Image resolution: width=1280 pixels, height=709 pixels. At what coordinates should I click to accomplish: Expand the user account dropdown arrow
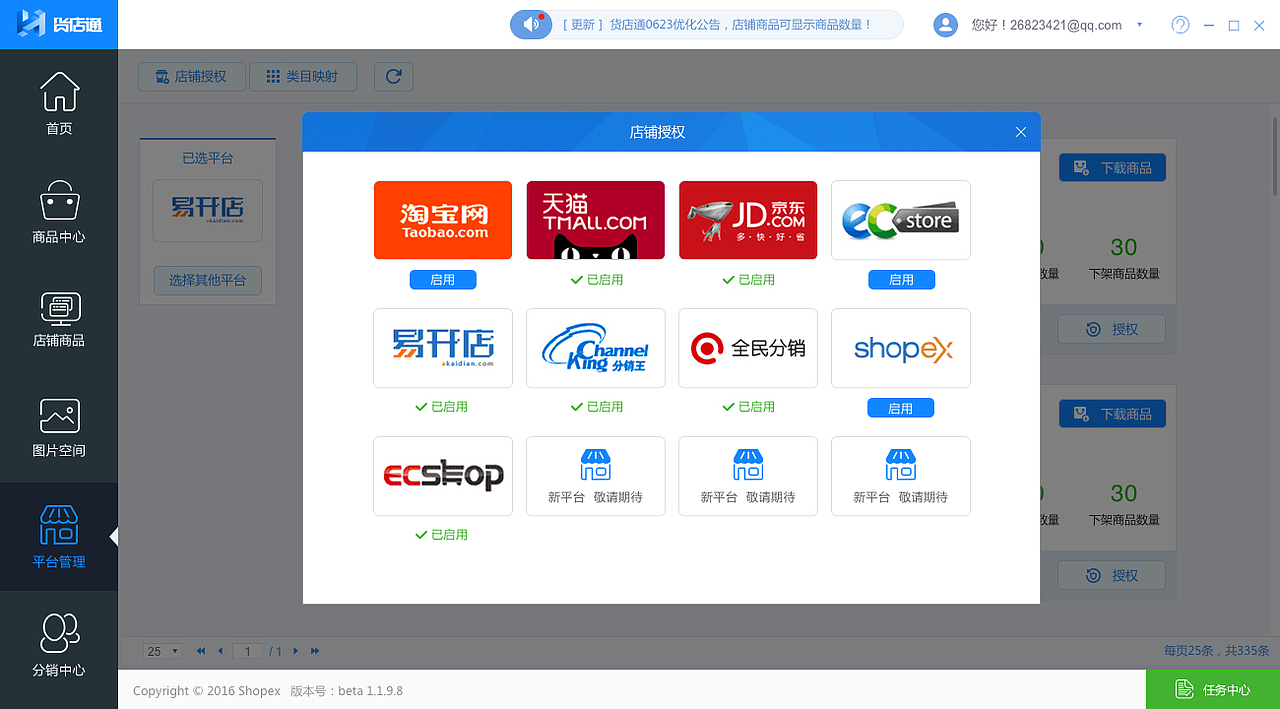coord(1139,25)
